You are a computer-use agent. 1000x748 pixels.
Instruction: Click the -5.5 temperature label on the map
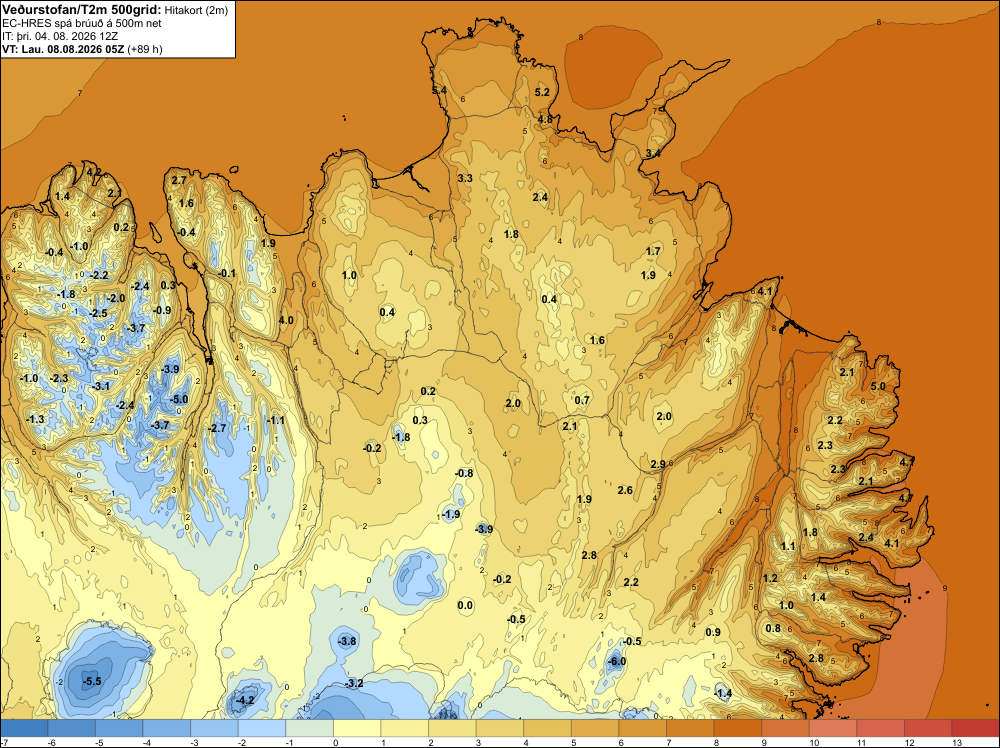click(x=92, y=681)
